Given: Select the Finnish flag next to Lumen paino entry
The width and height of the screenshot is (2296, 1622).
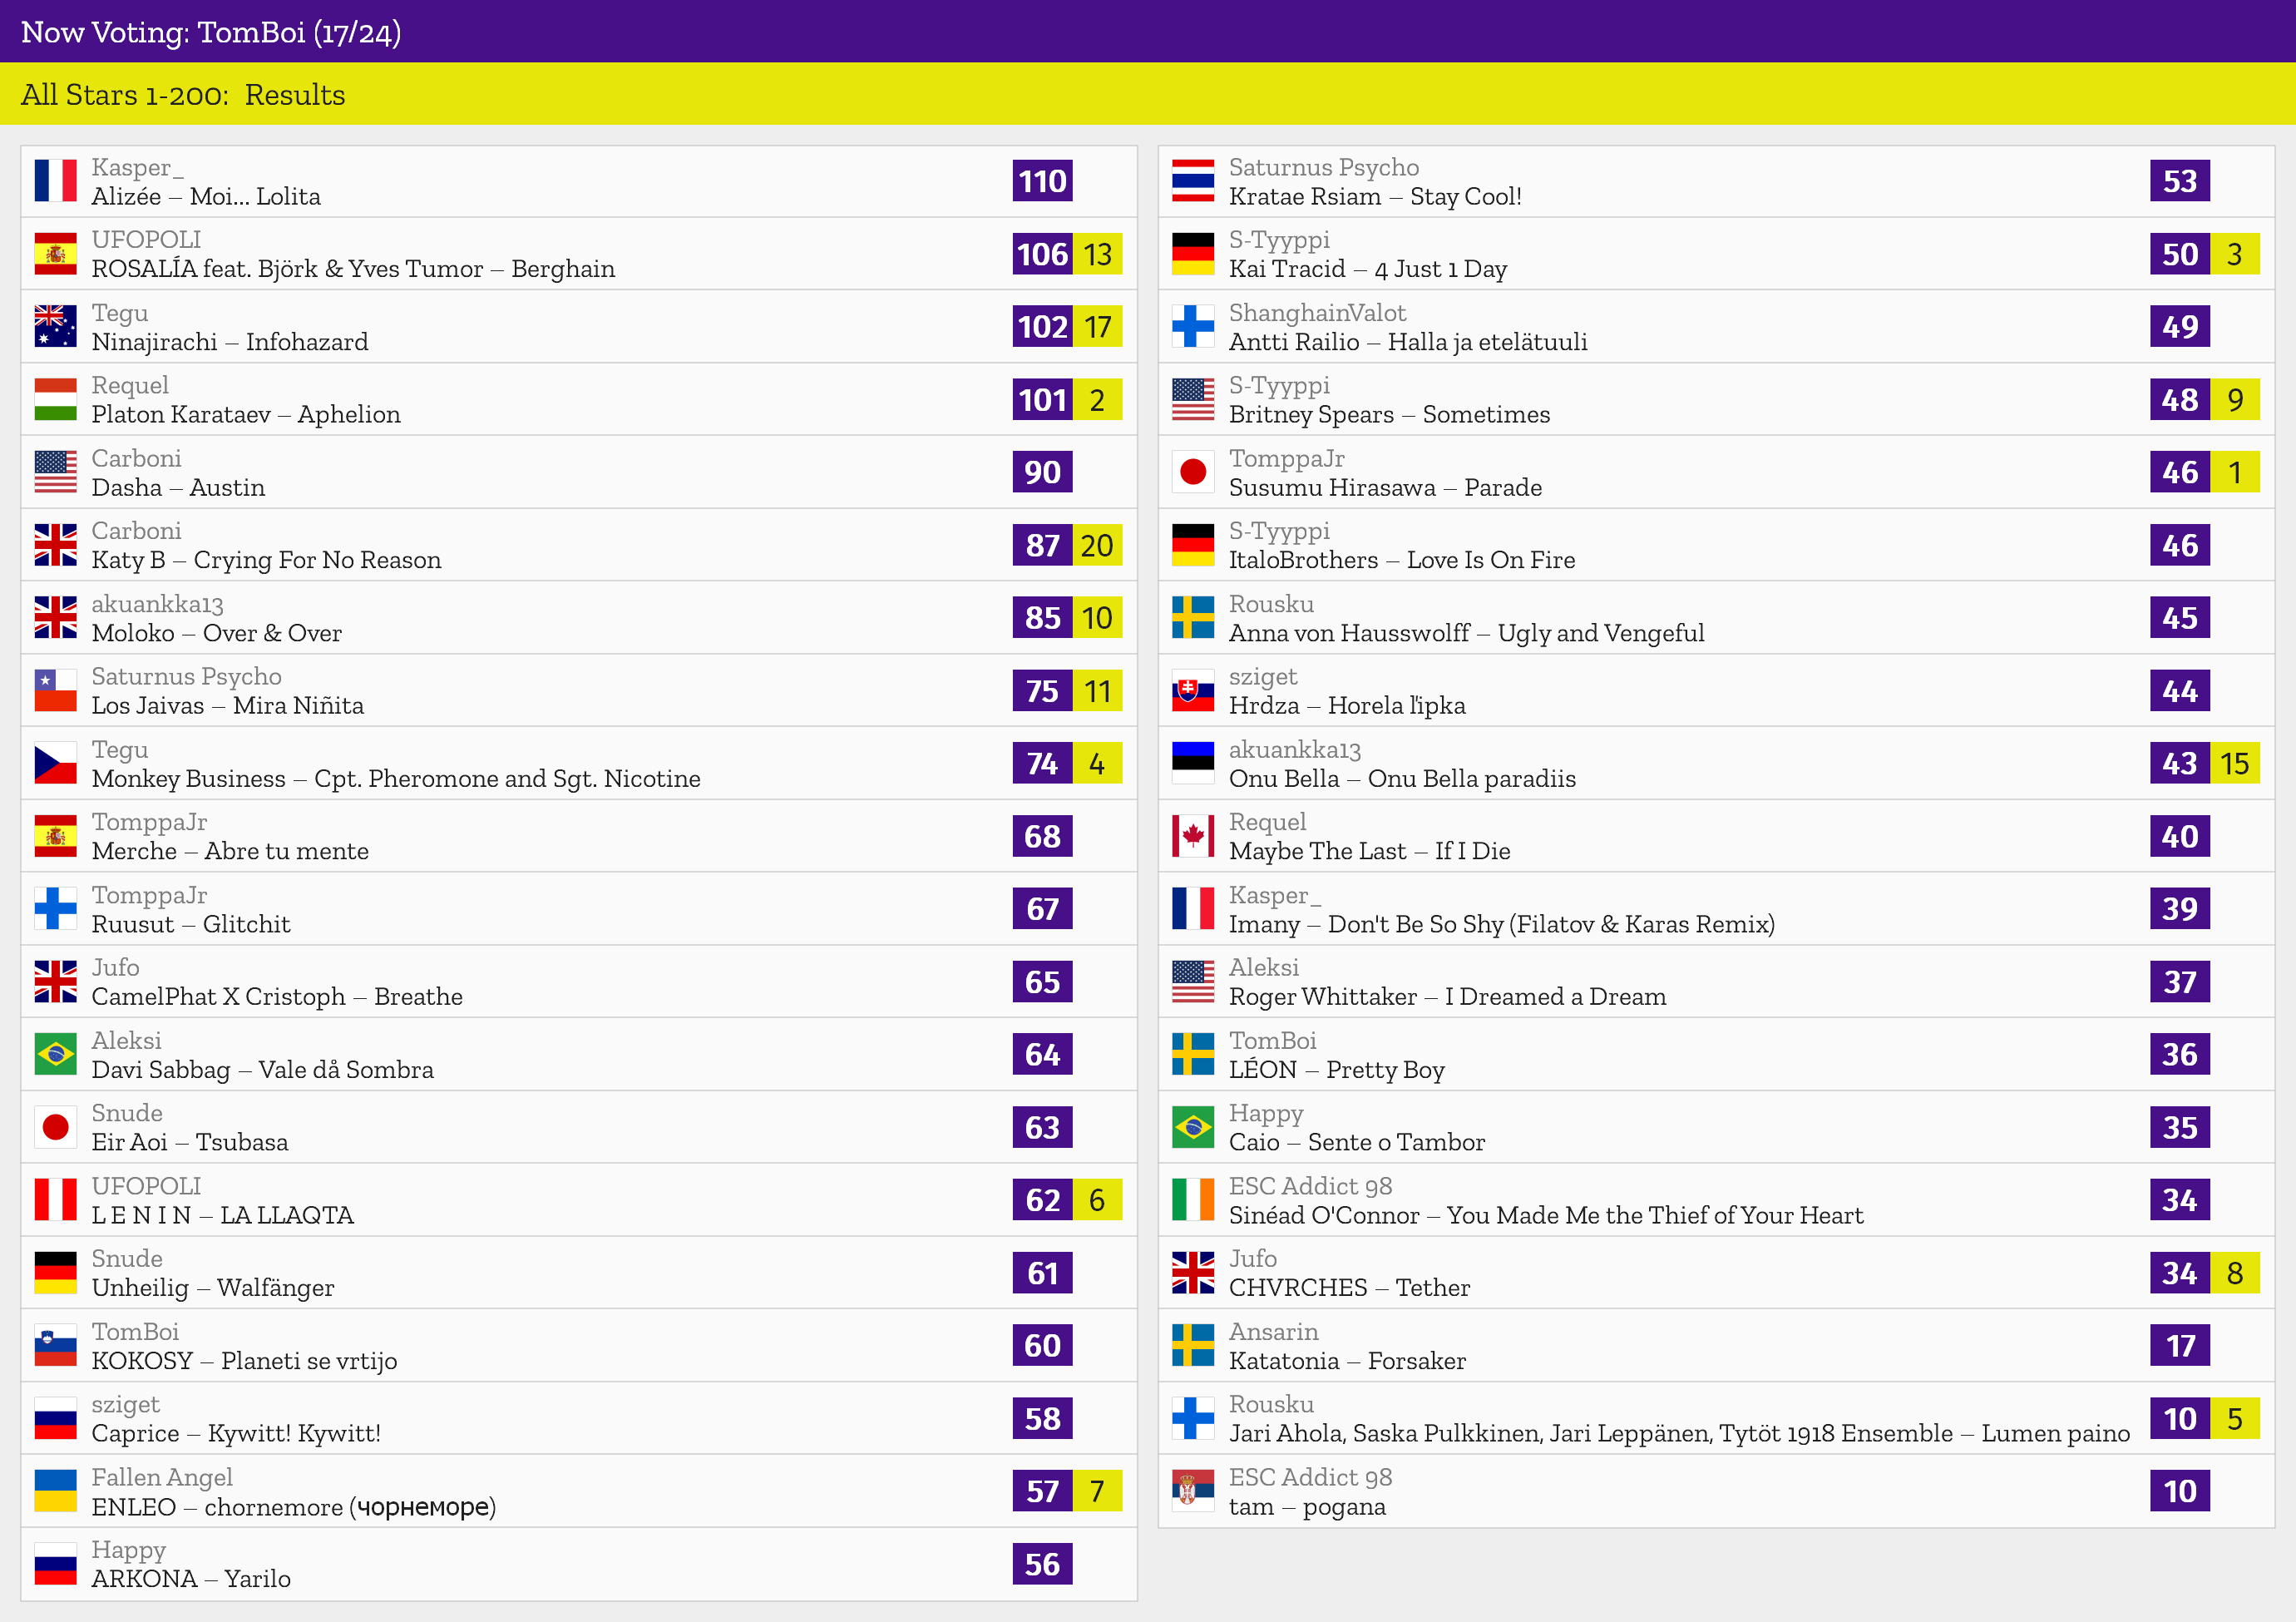Looking at the screenshot, I should [1193, 1418].
